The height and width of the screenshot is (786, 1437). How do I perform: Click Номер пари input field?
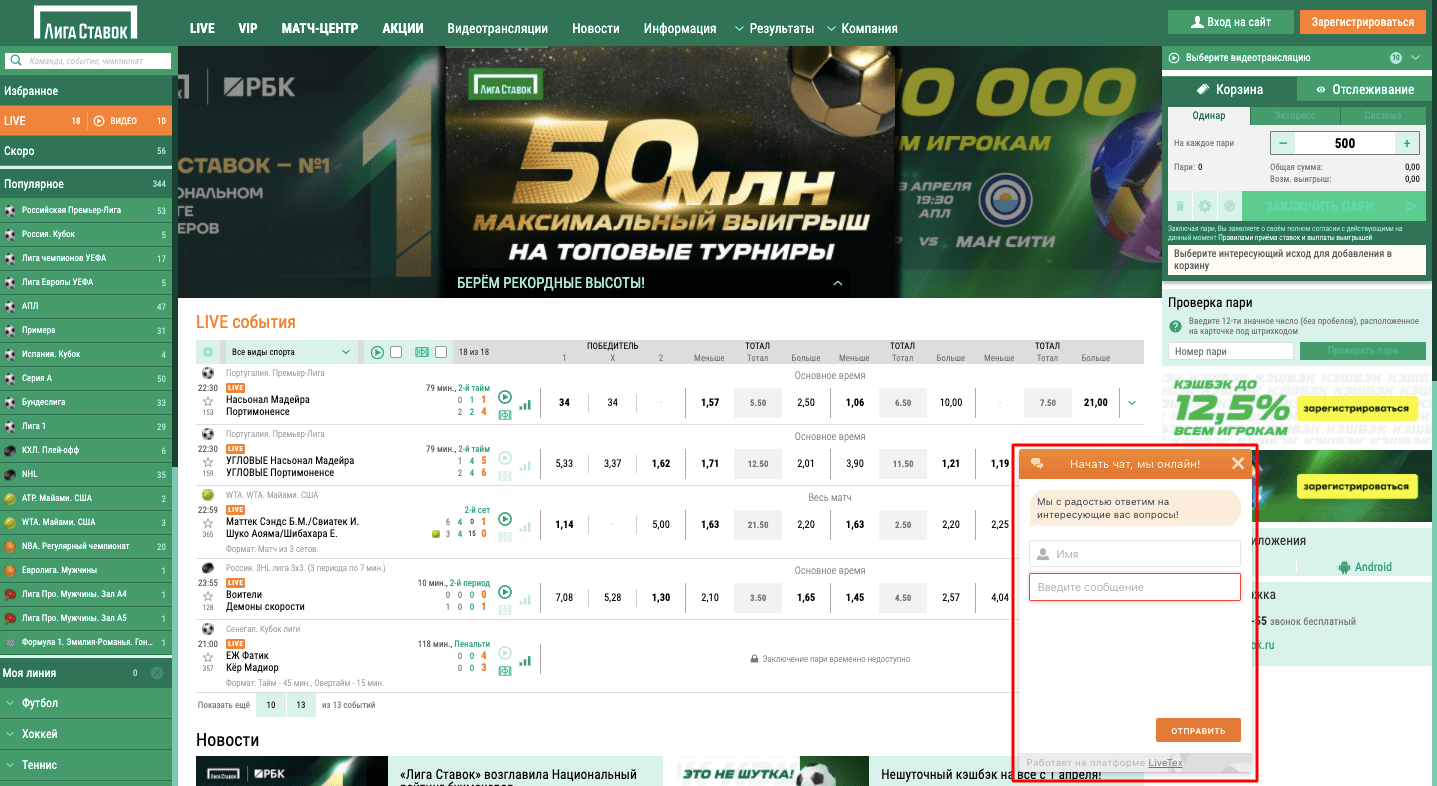1231,351
